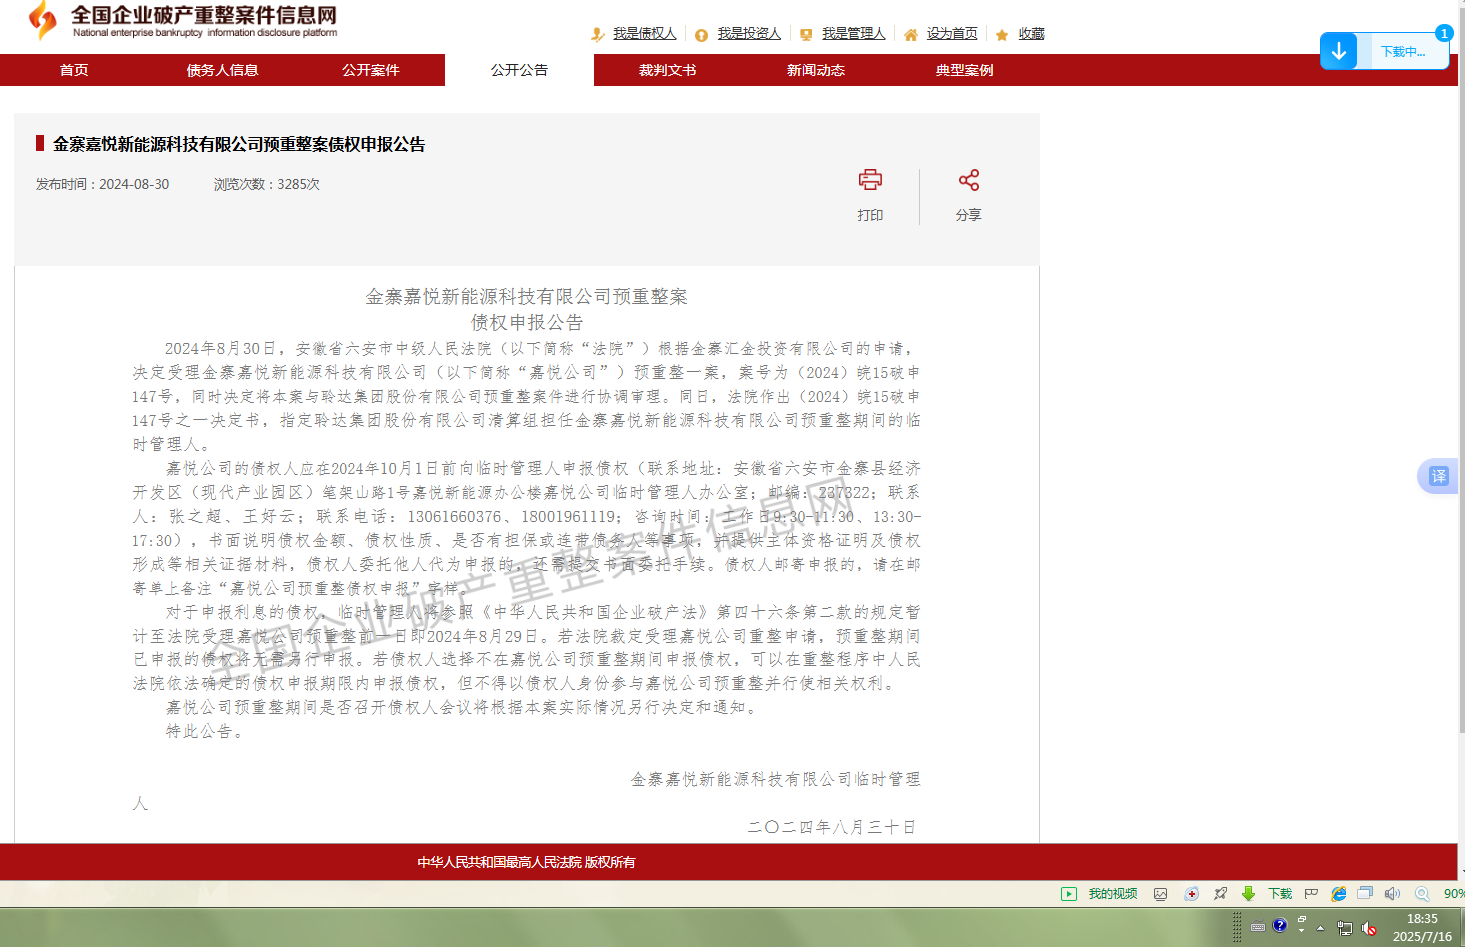Screen dimensions: 1465x947
Task: Open the language bar options dropdown
Action: (1301, 930)
